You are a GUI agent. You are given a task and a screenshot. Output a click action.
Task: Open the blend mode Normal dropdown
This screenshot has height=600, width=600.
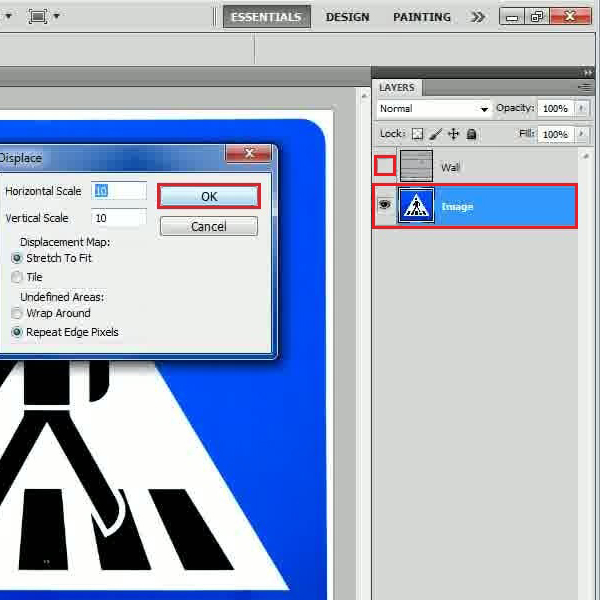[x=434, y=109]
